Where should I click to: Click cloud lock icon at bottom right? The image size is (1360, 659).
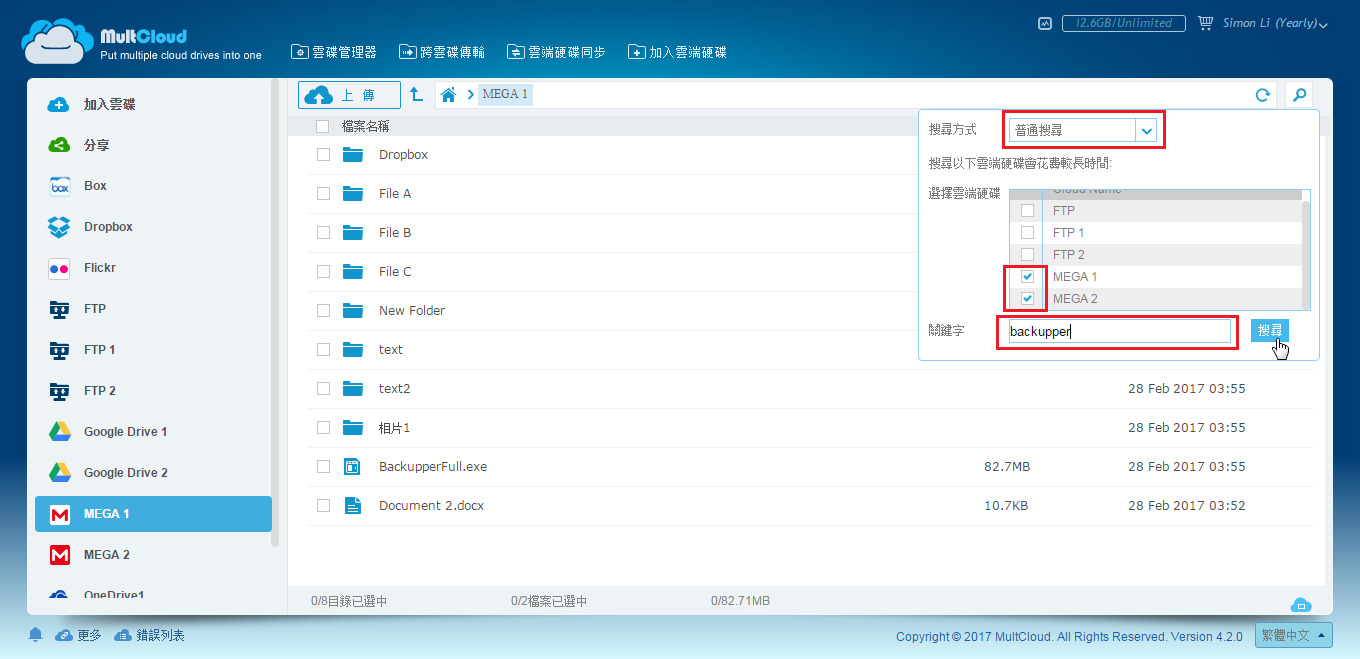1300,604
